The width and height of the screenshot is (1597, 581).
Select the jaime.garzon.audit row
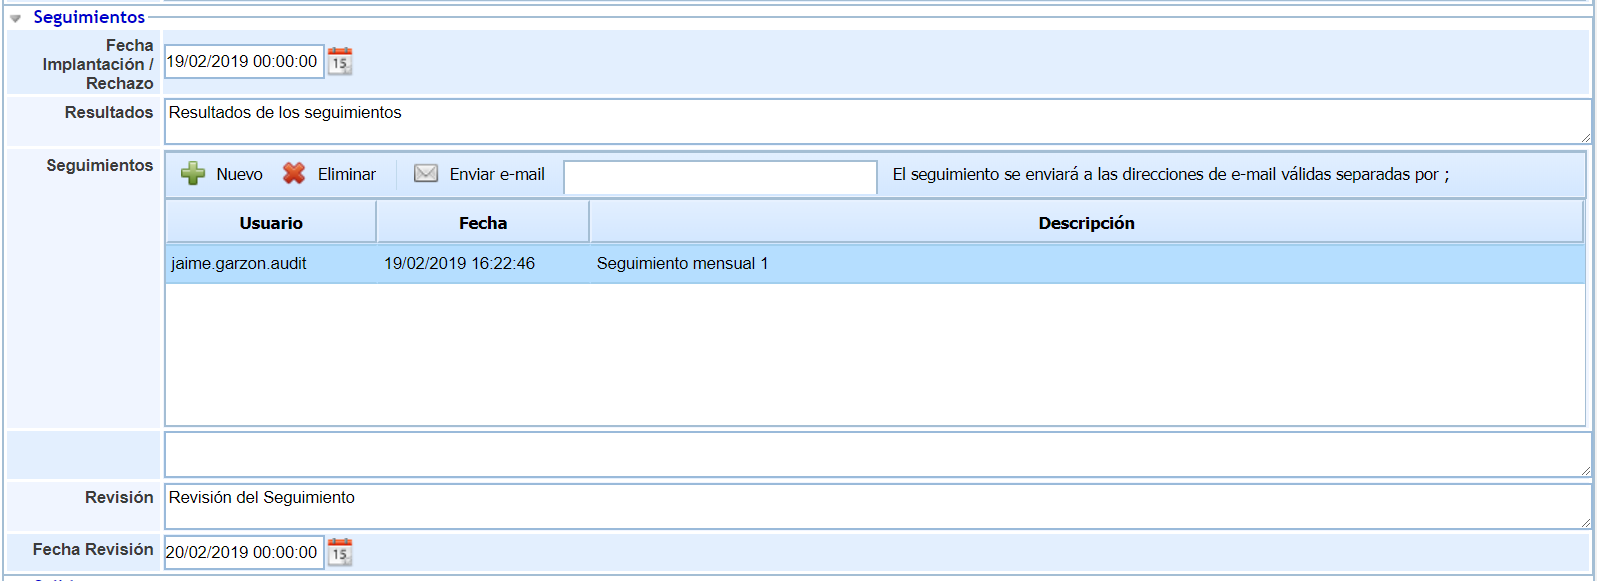pyautogui.click(x=239, y=264)
